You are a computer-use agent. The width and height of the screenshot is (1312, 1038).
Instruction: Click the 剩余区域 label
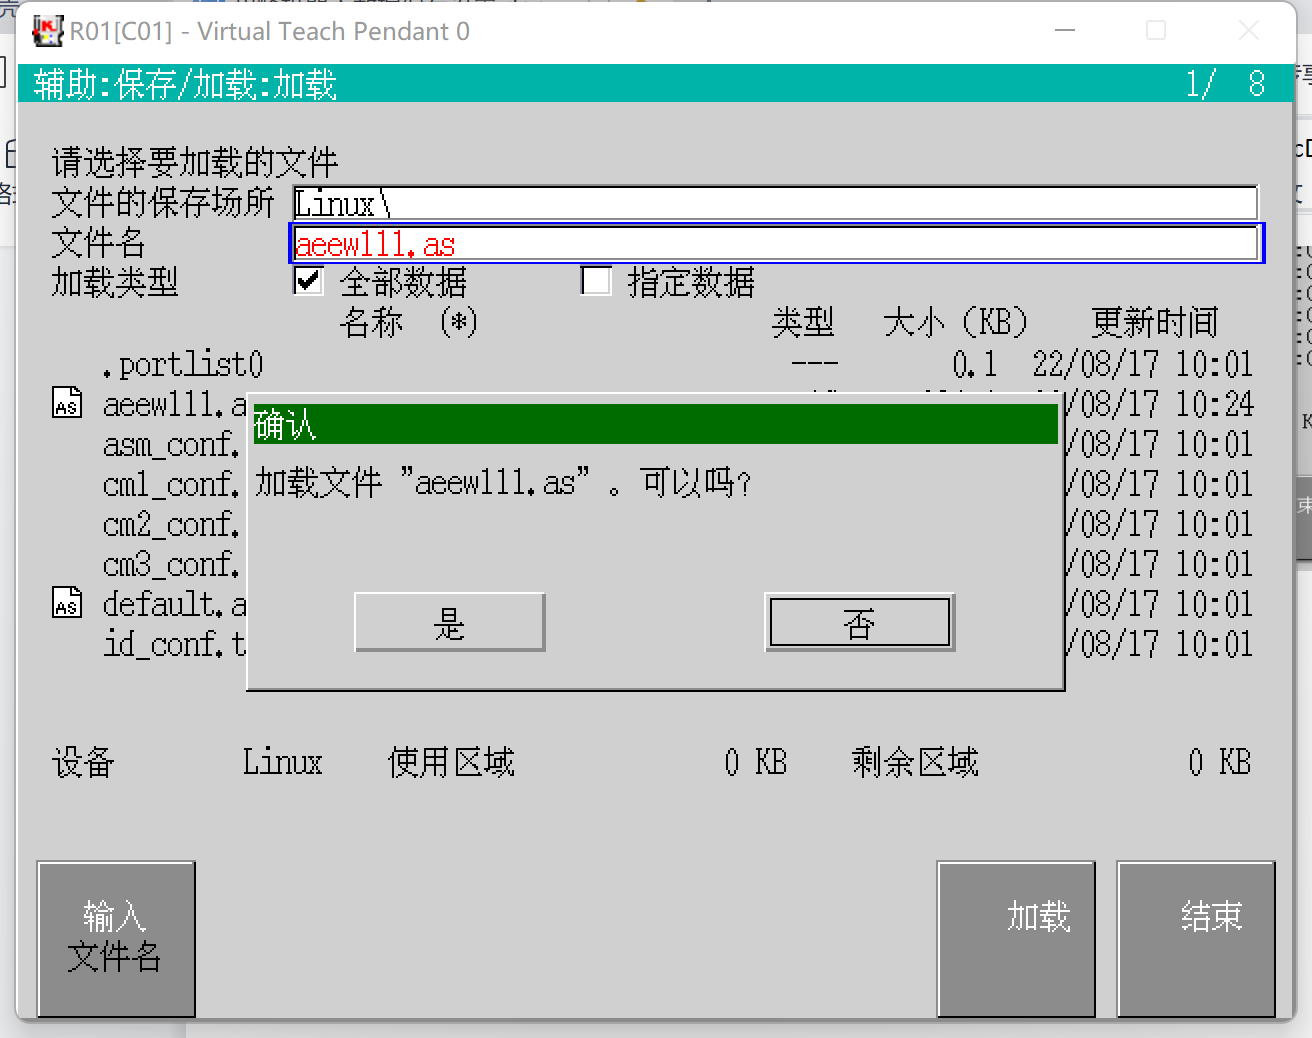click(915, 762)
